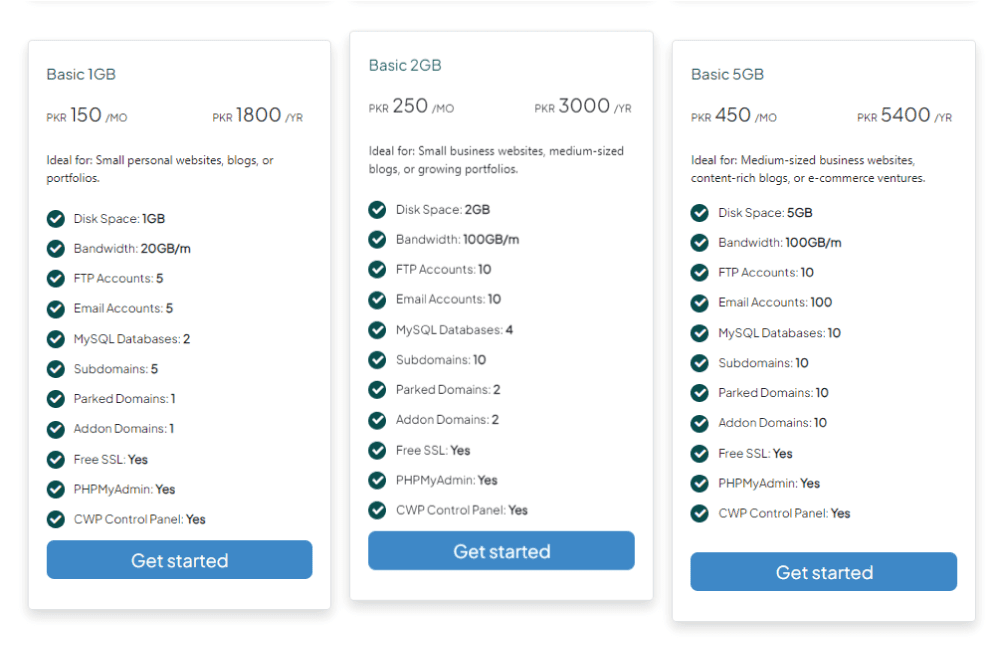Select the Basic 2GB plan title
1000x662 pixels.
click(x=404, y=65)
